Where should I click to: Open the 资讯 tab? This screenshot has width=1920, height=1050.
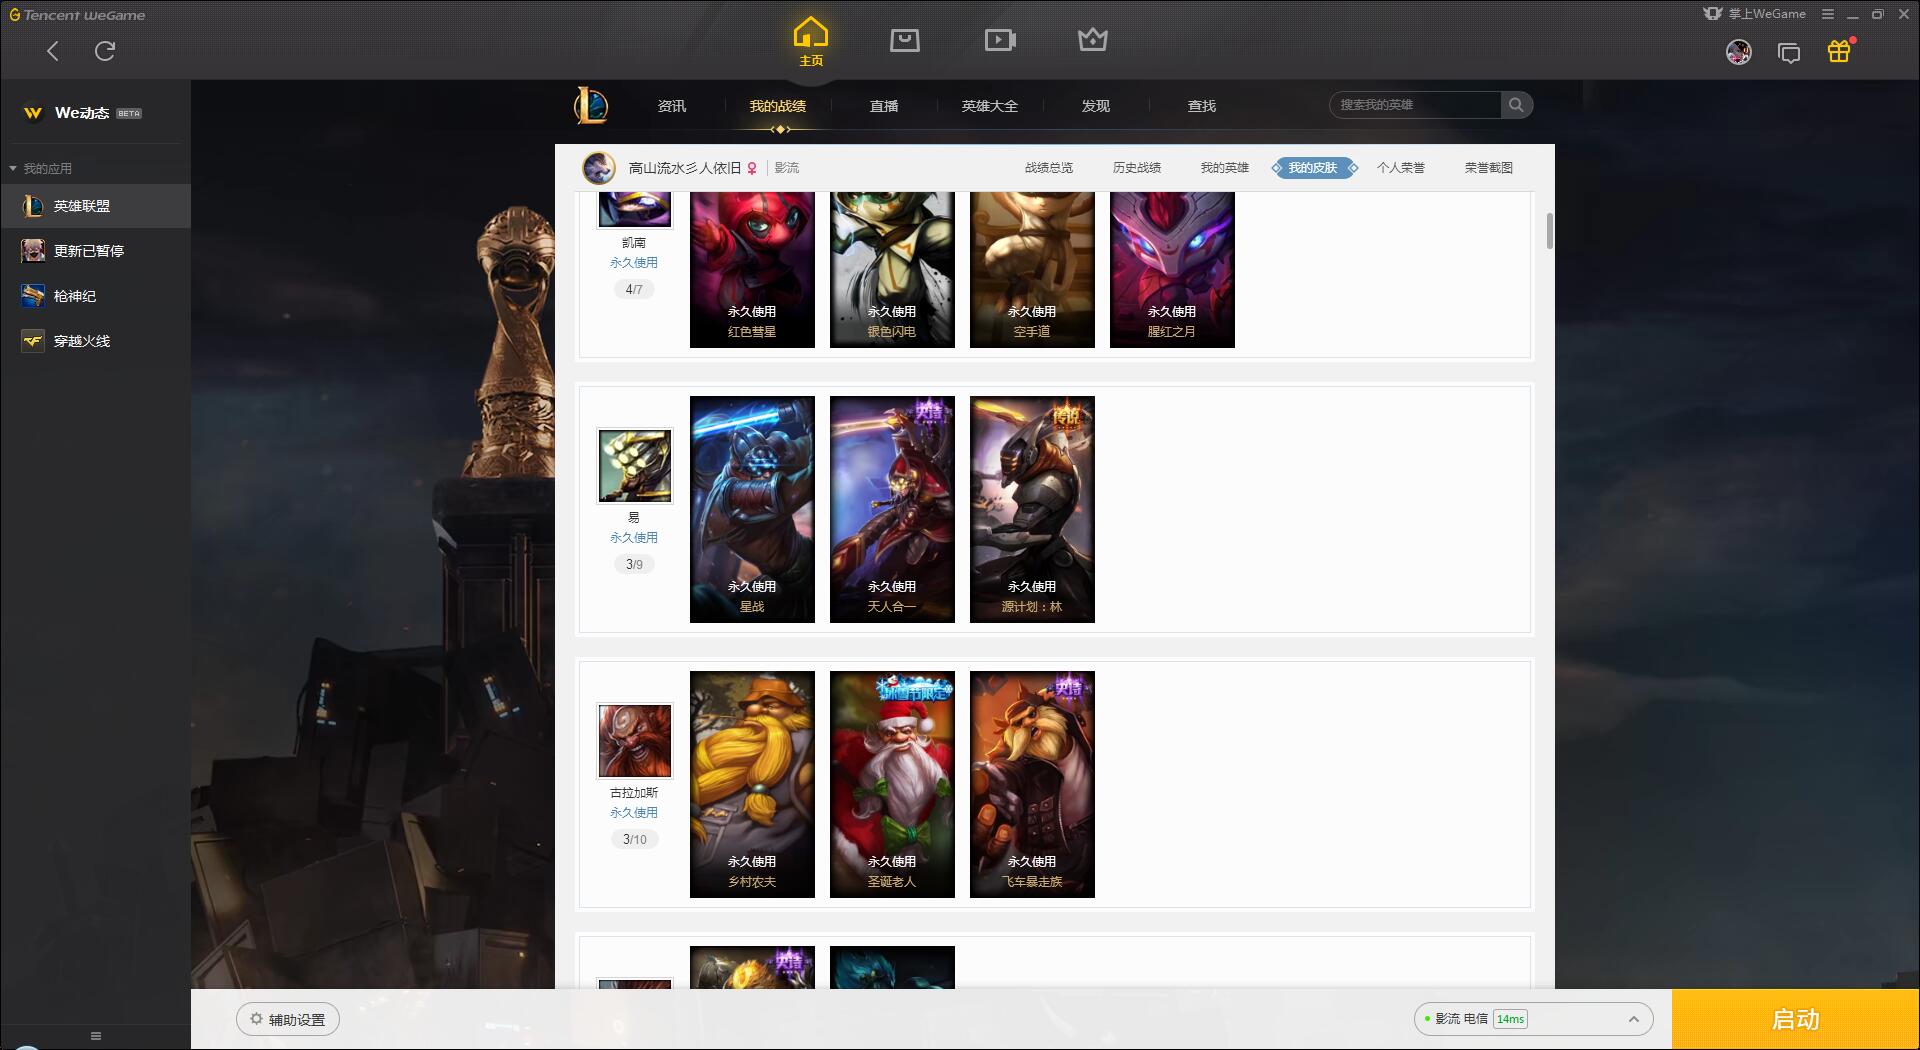click(672, 106)
